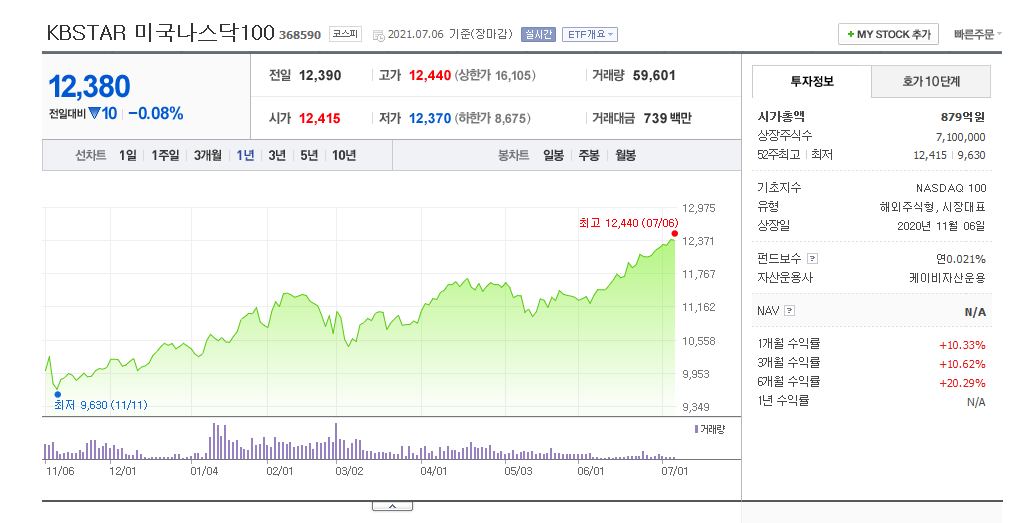Image resolution: width=1034 pixels, height=523 pixels.
Task: Open fund fee help question icon
Action: (x=812, y=259)
